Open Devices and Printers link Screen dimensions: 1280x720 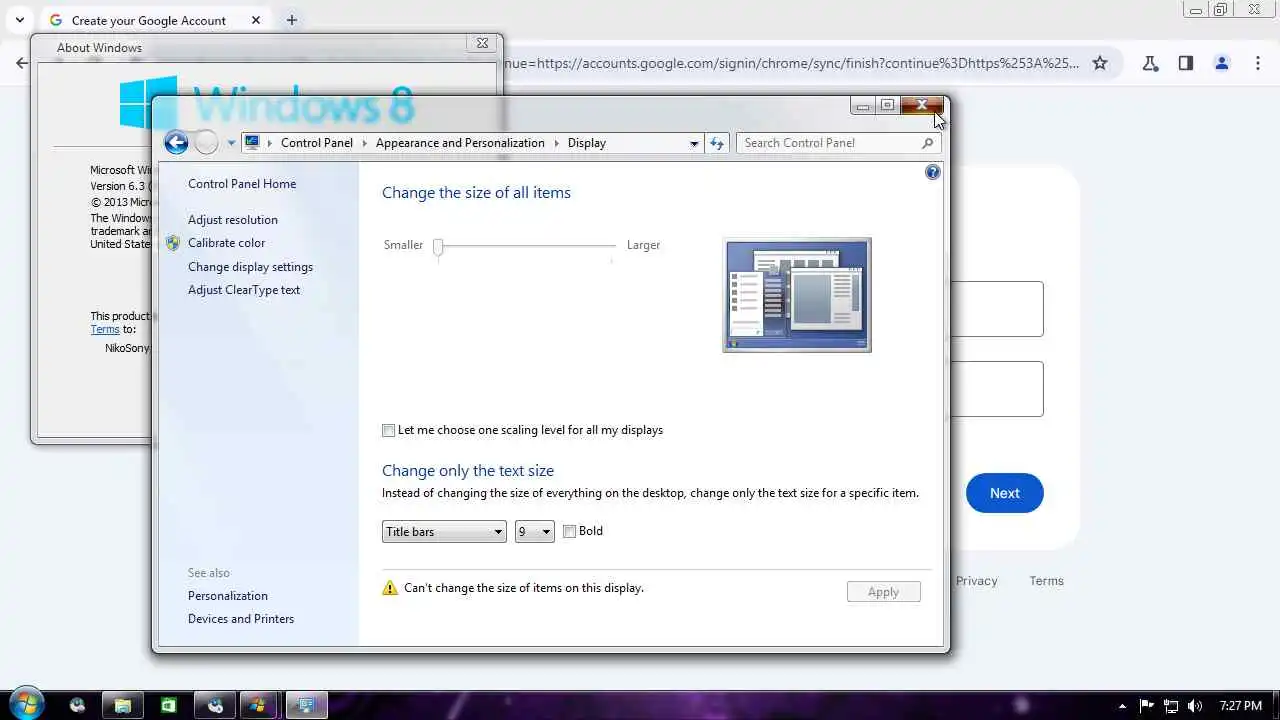coord(241,619)
